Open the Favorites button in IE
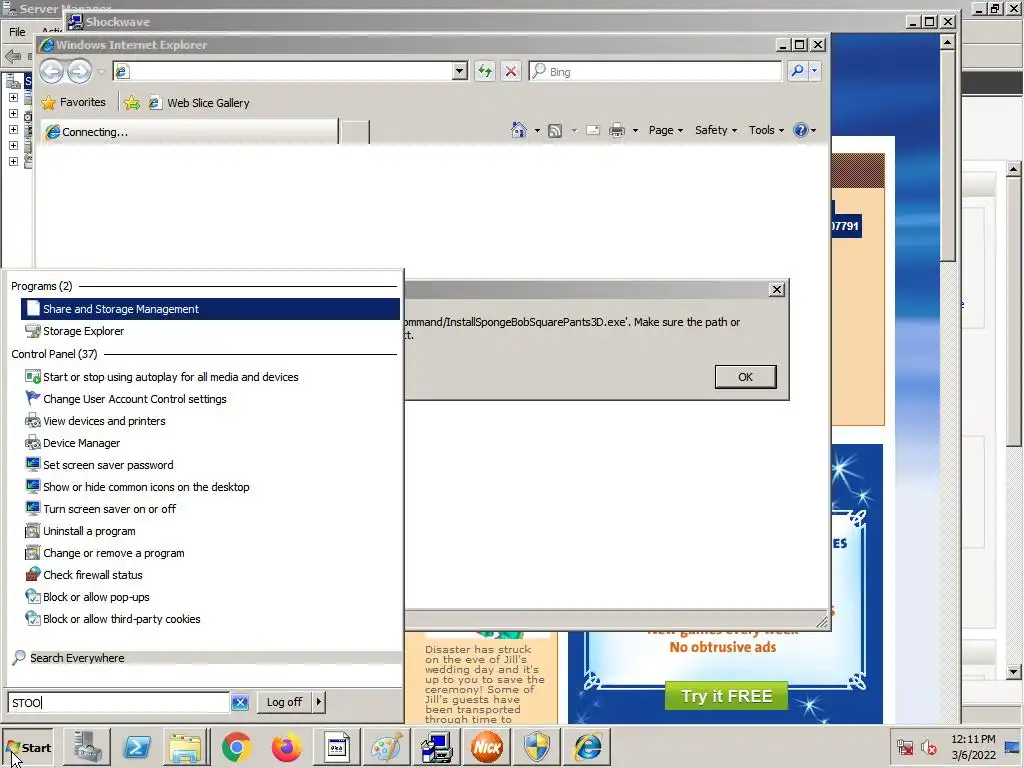 point(73,103)
